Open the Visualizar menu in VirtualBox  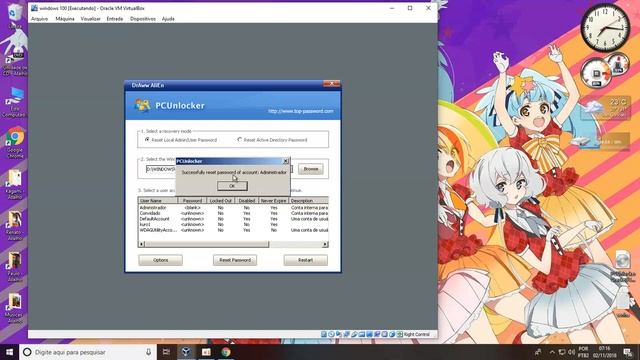point(90,19)
